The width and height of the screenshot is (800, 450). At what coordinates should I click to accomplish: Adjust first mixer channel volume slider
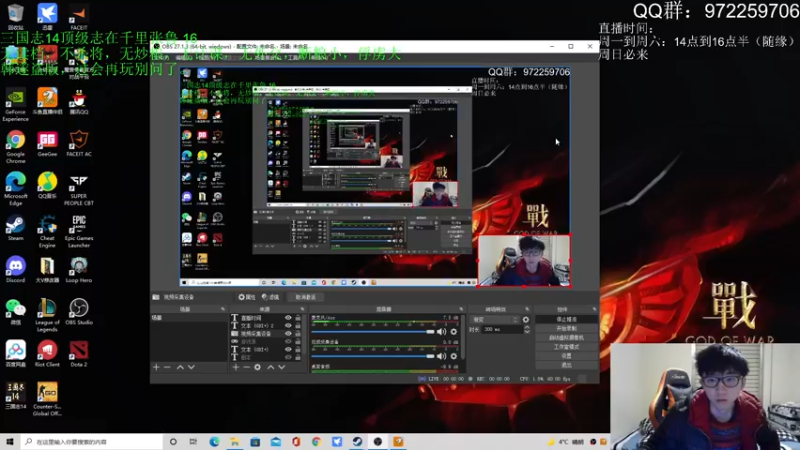coord(372,332)
